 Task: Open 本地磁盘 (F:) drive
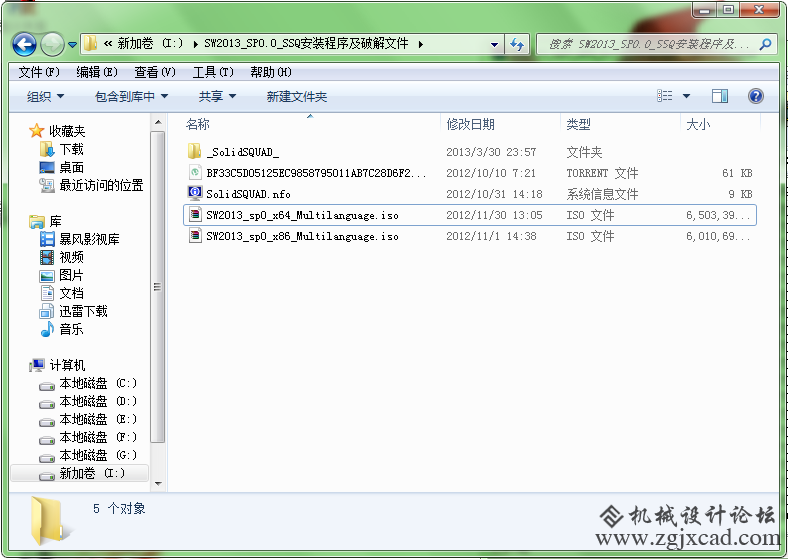(x=97, y=438)
